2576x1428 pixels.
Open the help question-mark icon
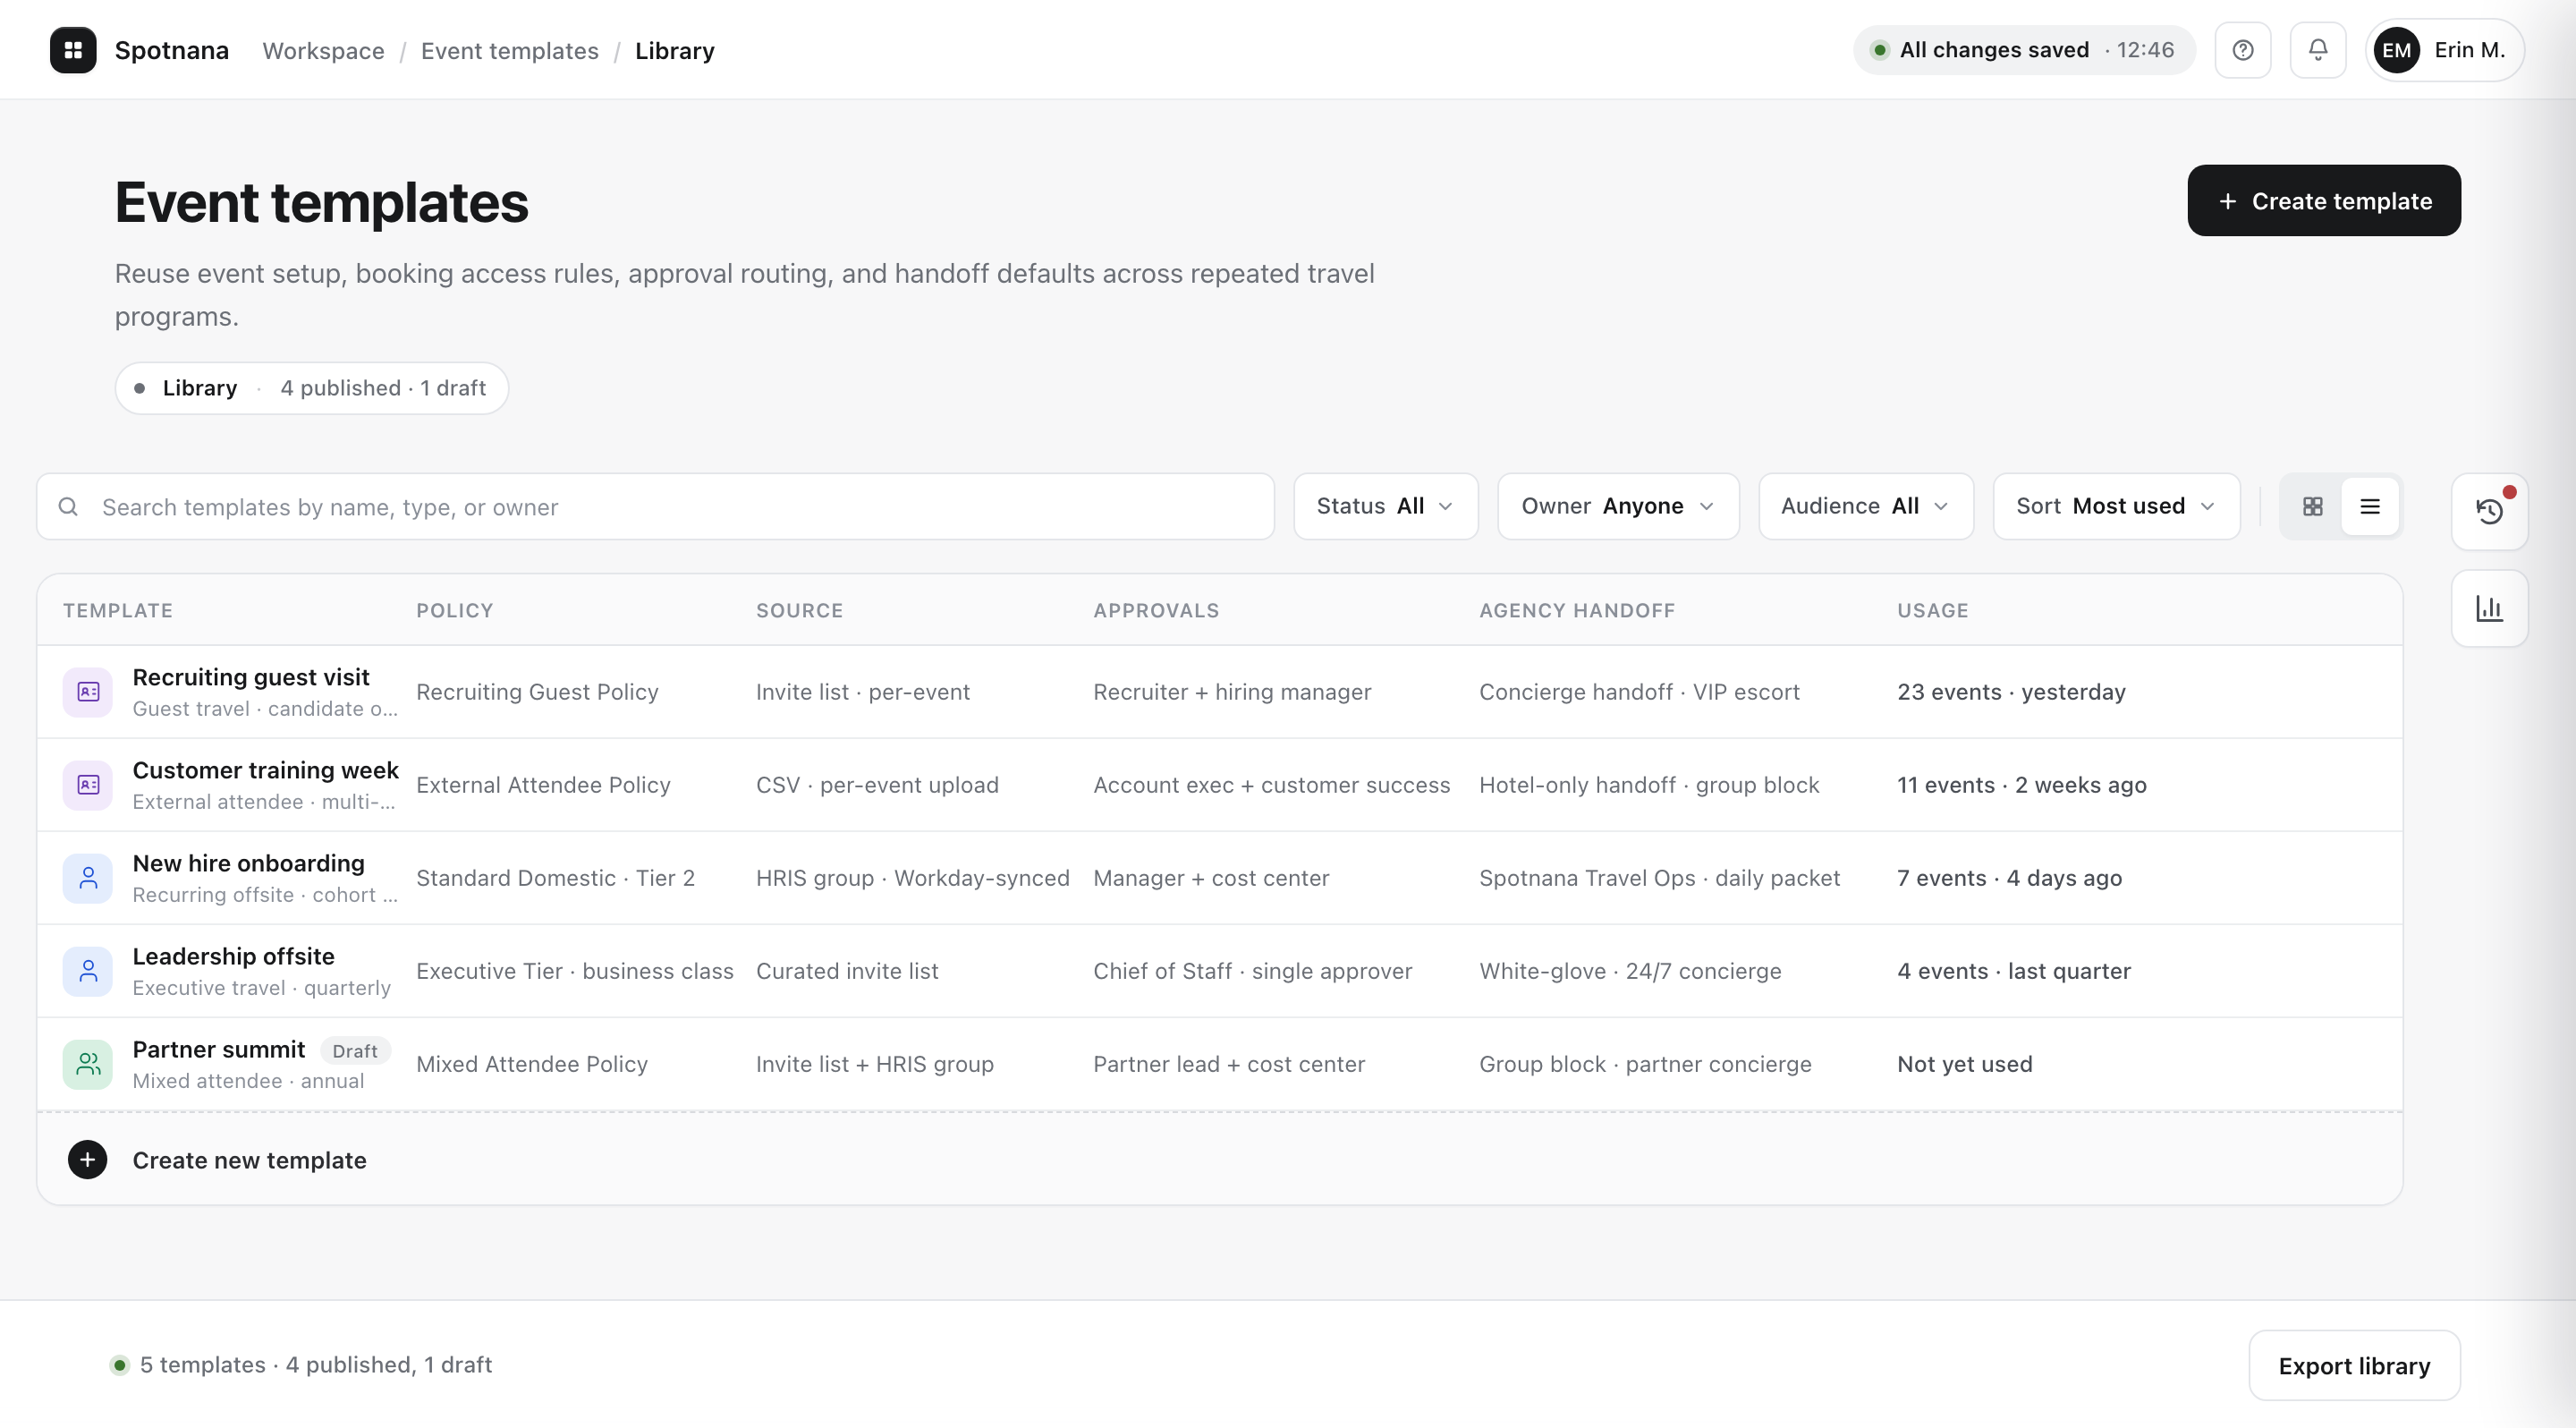coord(2243,50)
